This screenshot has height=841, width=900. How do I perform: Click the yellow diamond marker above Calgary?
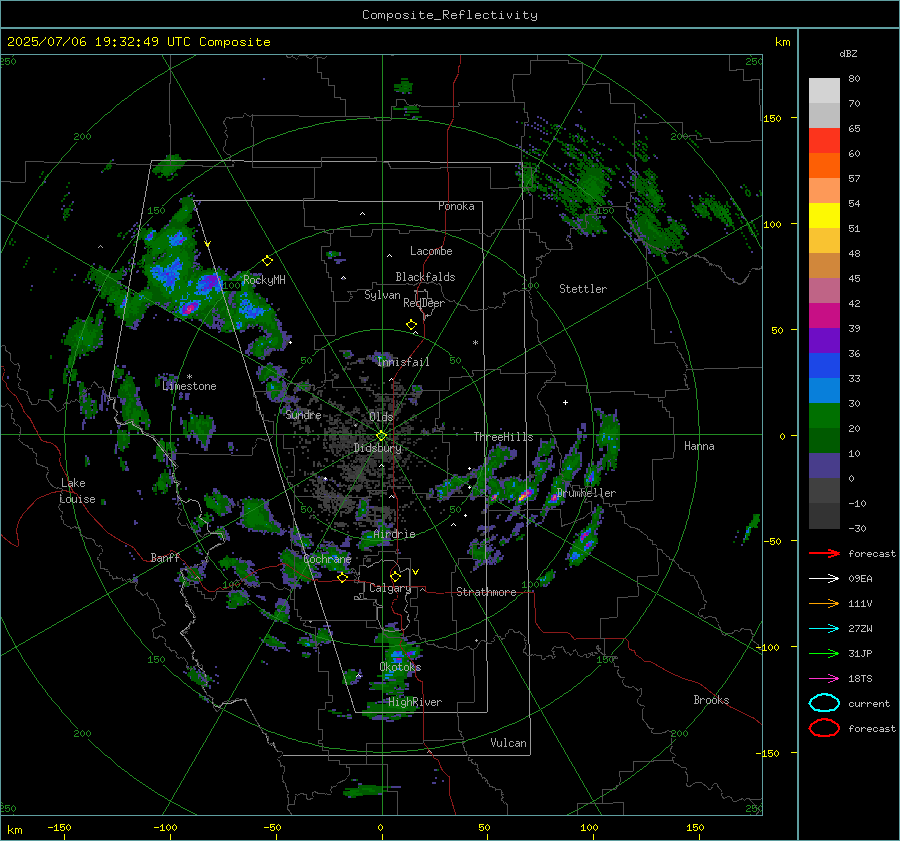coord(395,576)
